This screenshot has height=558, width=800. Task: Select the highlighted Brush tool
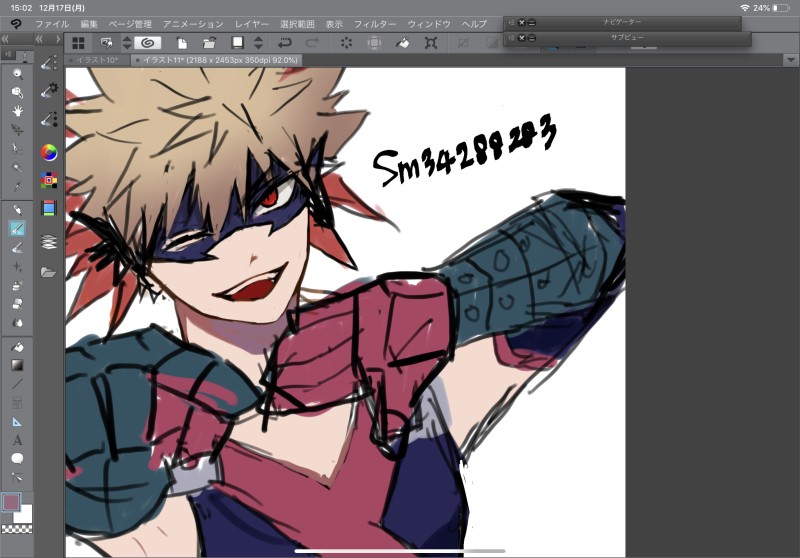[x=17, y=229]
